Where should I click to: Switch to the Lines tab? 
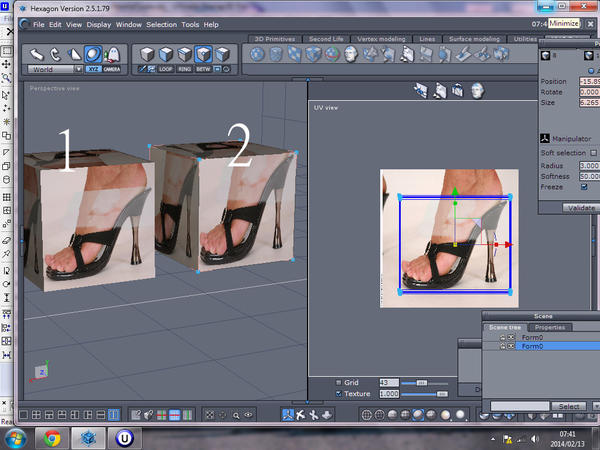(x=427, y=39)
